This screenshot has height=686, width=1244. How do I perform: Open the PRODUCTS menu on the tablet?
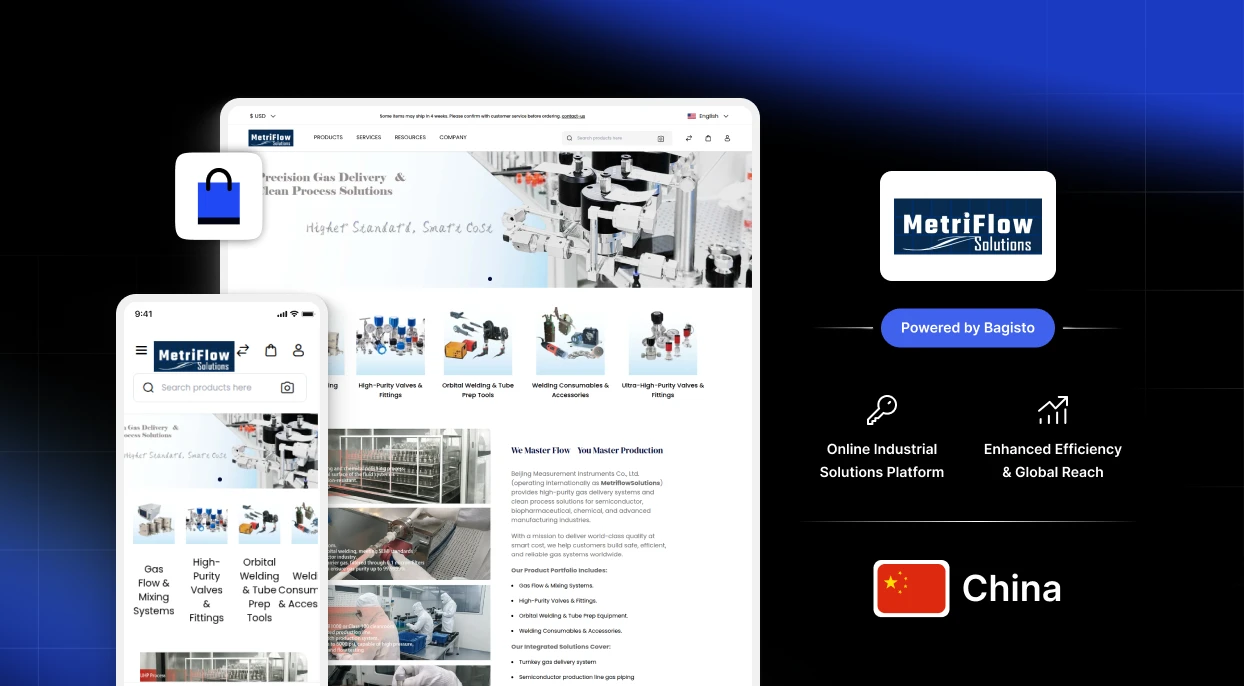click(328, 137)
